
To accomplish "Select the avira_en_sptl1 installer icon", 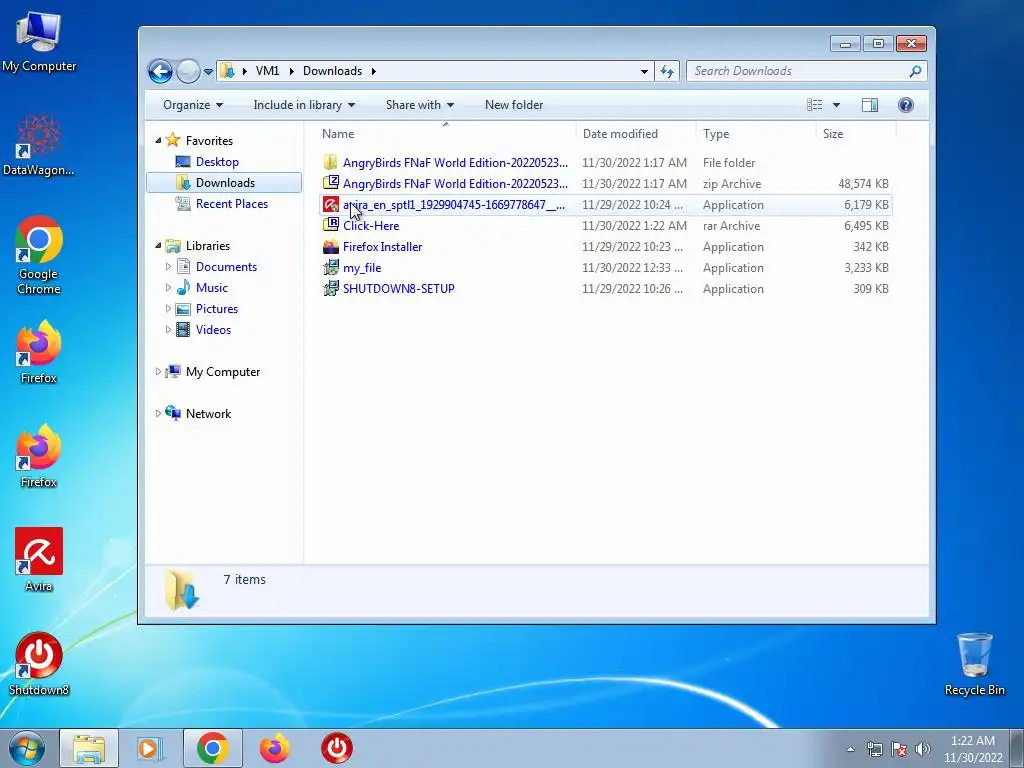I will point(330,204).
